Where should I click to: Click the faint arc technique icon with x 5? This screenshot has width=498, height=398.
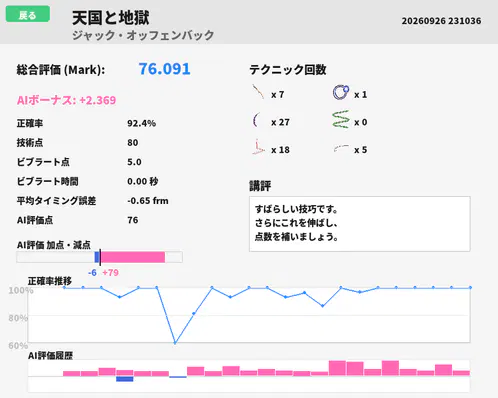pyautogui.click(x=341, y=148)
